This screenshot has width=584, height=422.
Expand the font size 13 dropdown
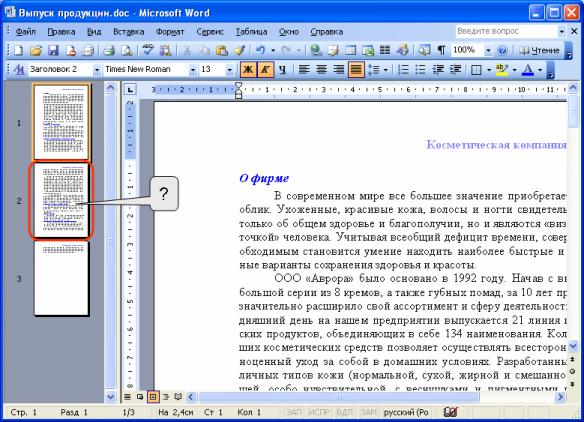point(229,70)
